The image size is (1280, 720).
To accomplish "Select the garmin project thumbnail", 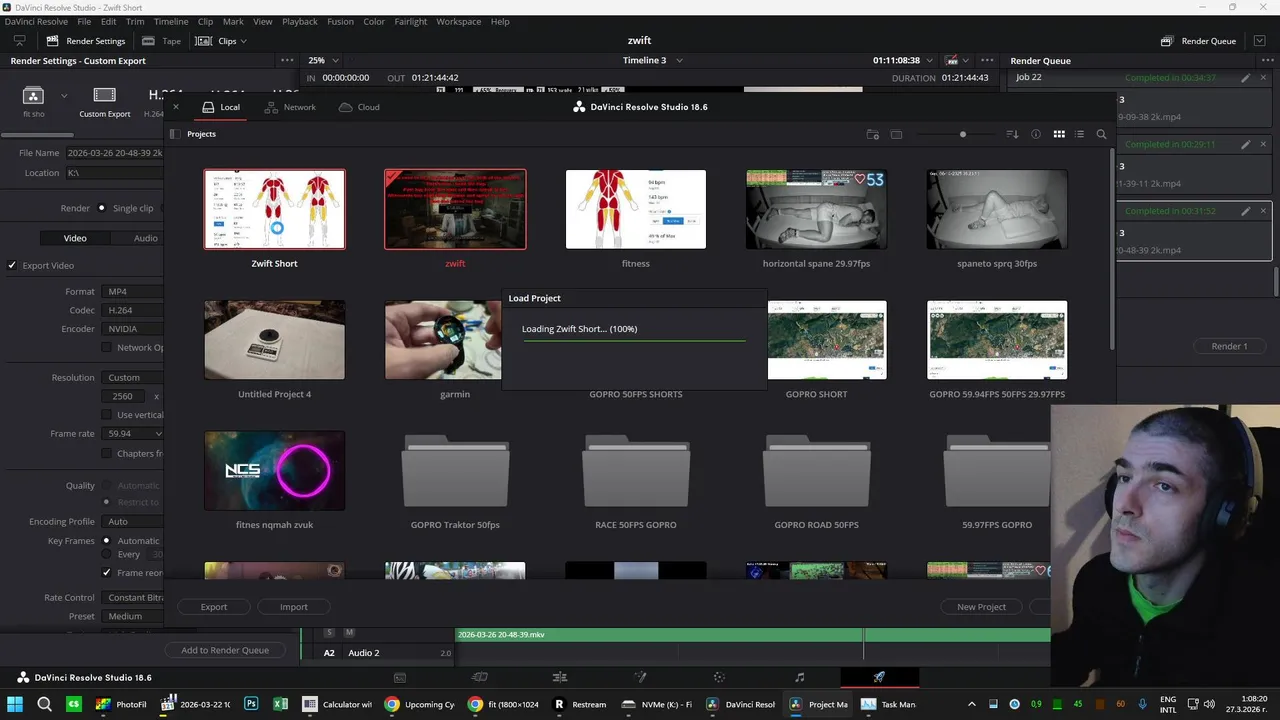I will 443,340.
